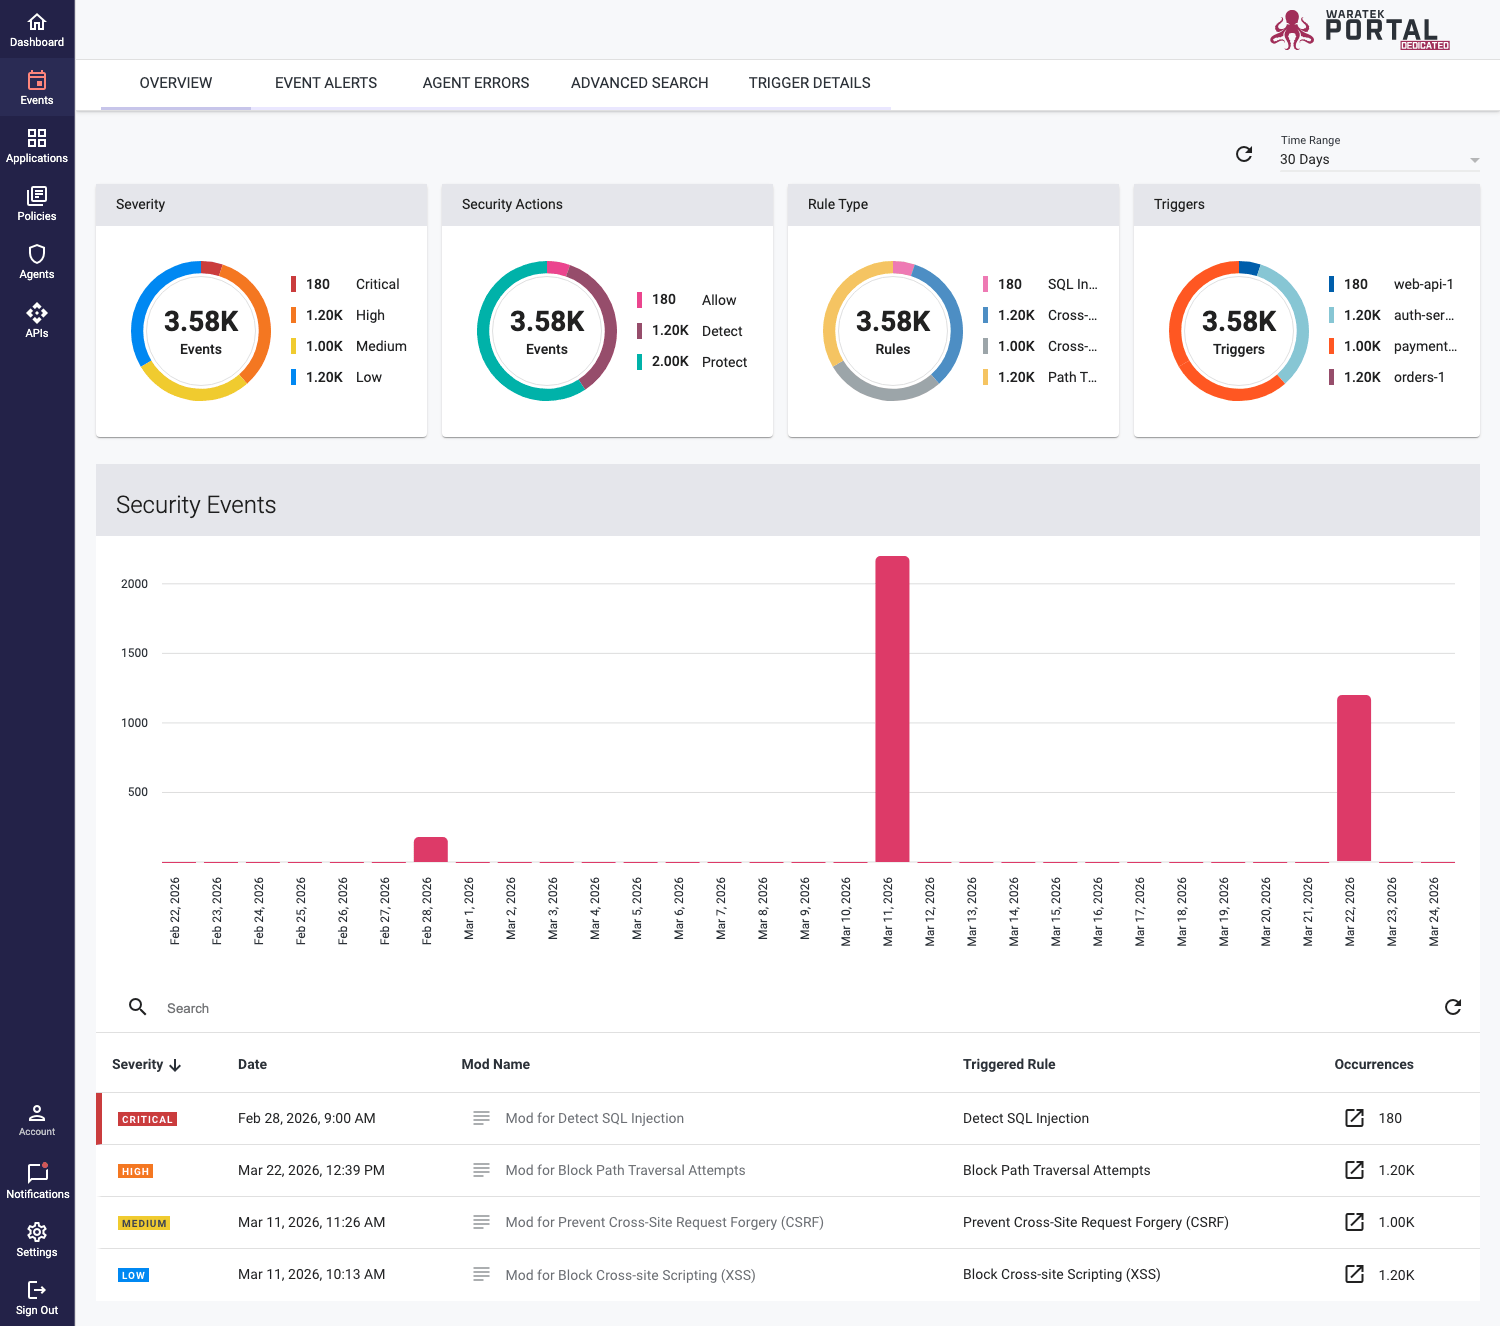Click the HIGH severity badge
This screenshot has height=1326, width=1500.
(x=135, y=1171)
